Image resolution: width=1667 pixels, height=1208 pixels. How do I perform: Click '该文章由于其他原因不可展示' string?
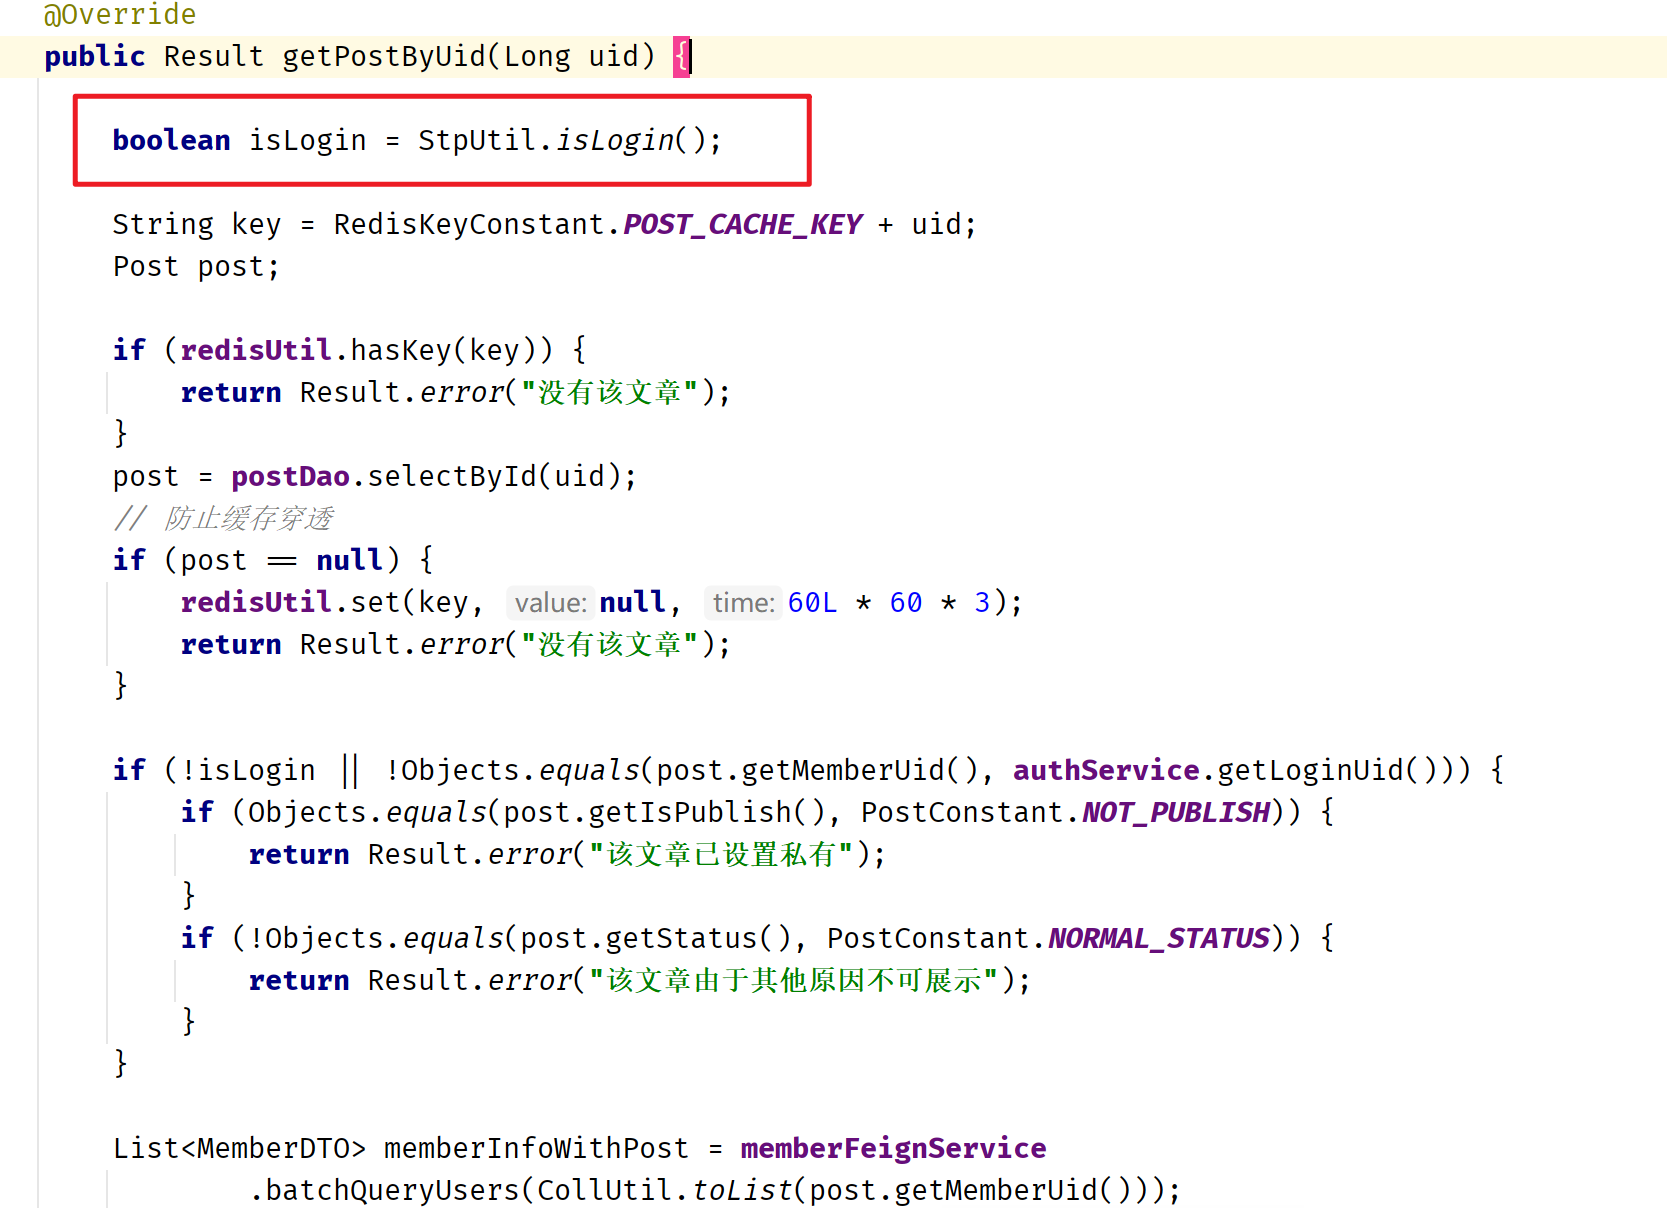[794, 980]
